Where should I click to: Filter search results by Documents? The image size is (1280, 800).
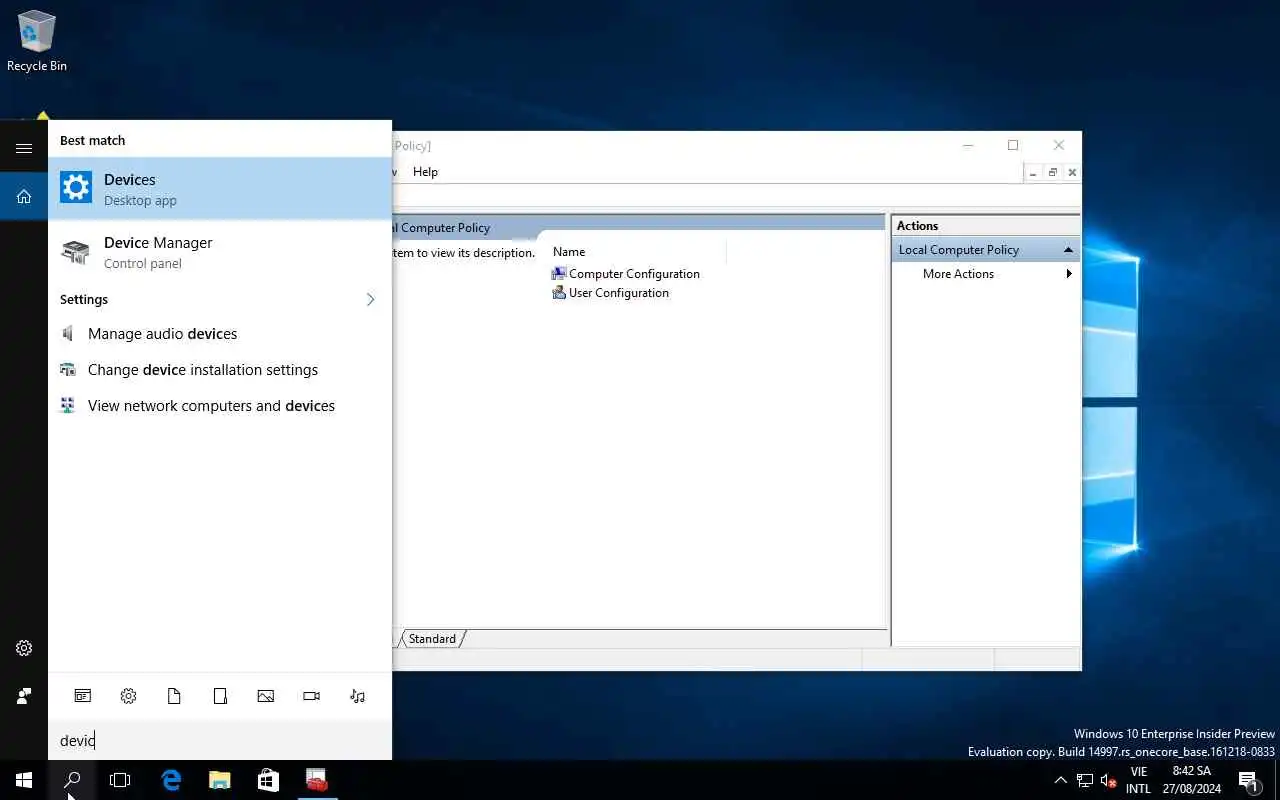coord(174,696)
